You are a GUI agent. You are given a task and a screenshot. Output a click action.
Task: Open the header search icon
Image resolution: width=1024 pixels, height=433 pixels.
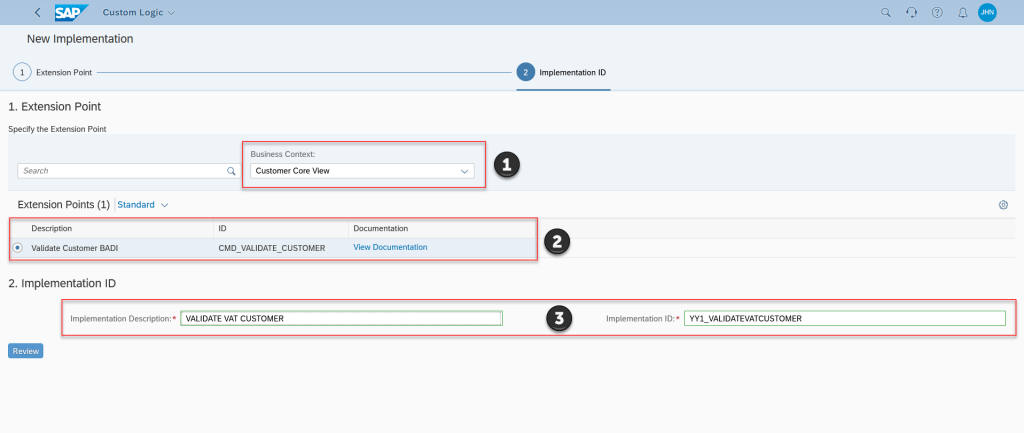point(885,13)
